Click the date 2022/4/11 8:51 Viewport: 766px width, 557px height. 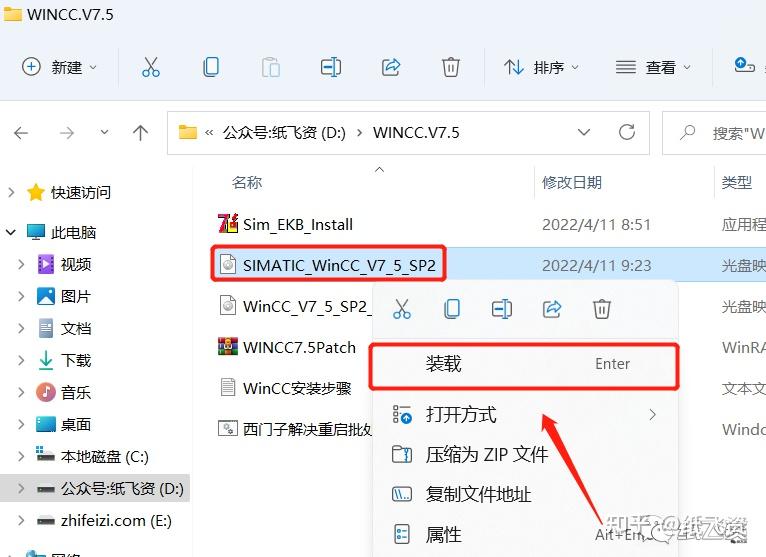pyautogui.click(x=596, y=225)
